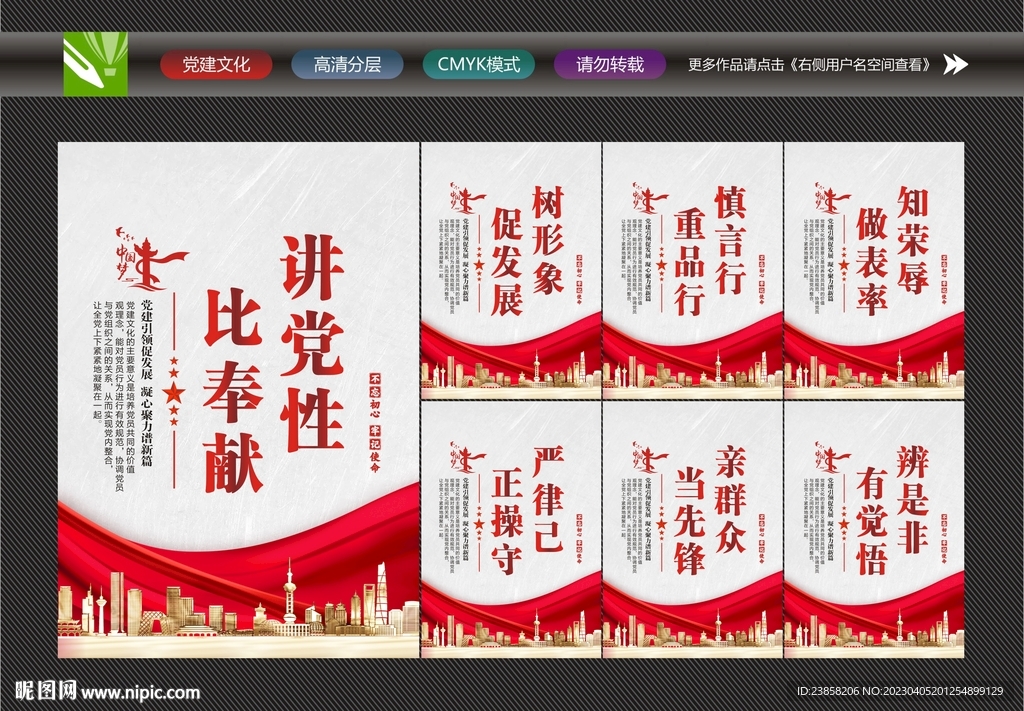The image size is (1024, 711).
Task: Select the large 讲党性 比奉献 poster
Action: tap(238, 400)
